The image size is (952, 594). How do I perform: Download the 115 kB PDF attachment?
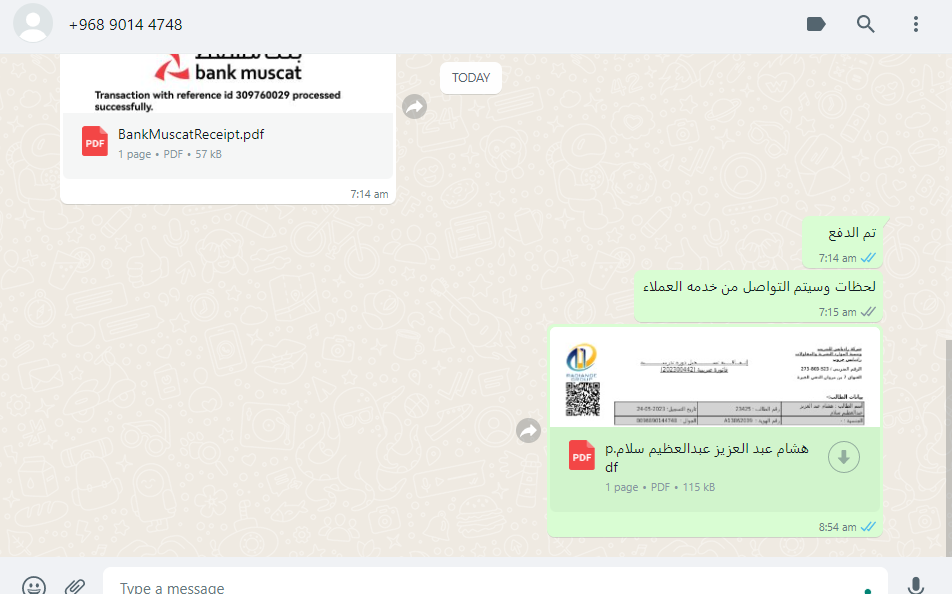pos(843,457)
